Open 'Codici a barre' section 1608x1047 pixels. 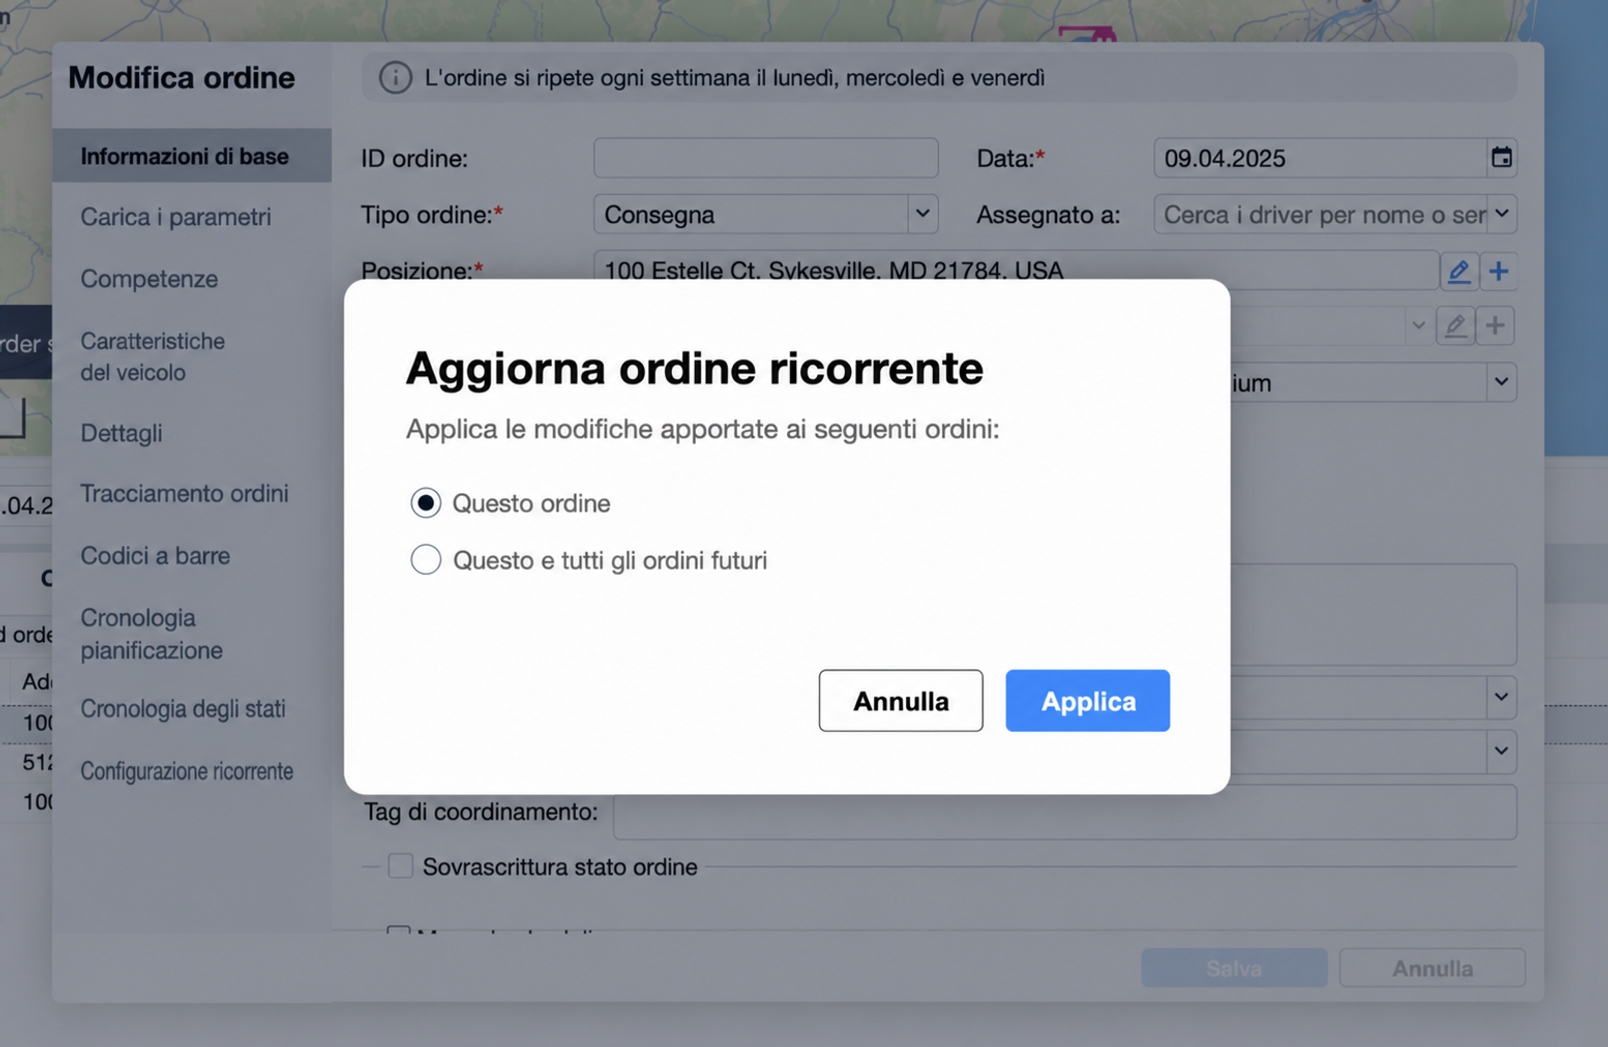(155, 555)
